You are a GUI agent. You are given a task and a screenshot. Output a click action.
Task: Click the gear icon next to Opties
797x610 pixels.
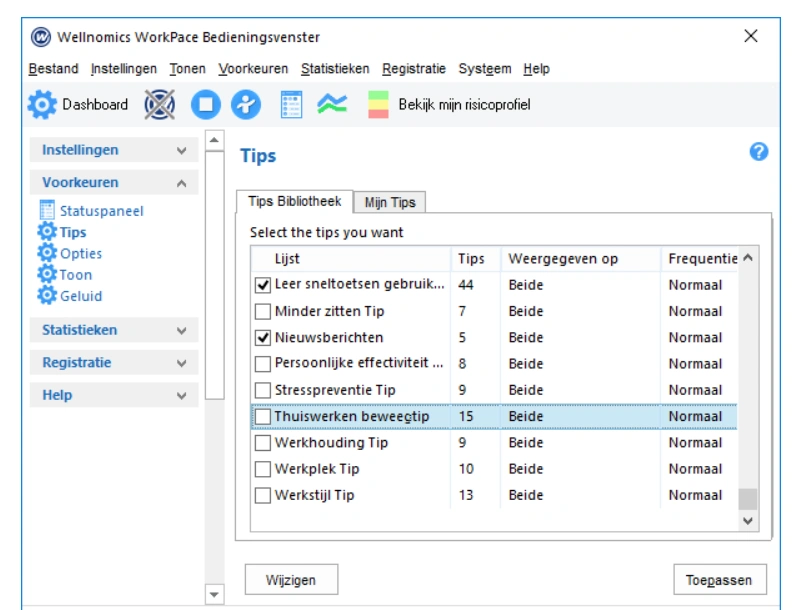pos(47,253)
